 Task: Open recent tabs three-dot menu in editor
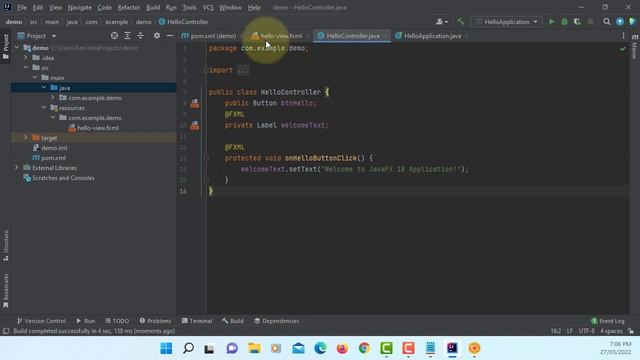[623, 36]
